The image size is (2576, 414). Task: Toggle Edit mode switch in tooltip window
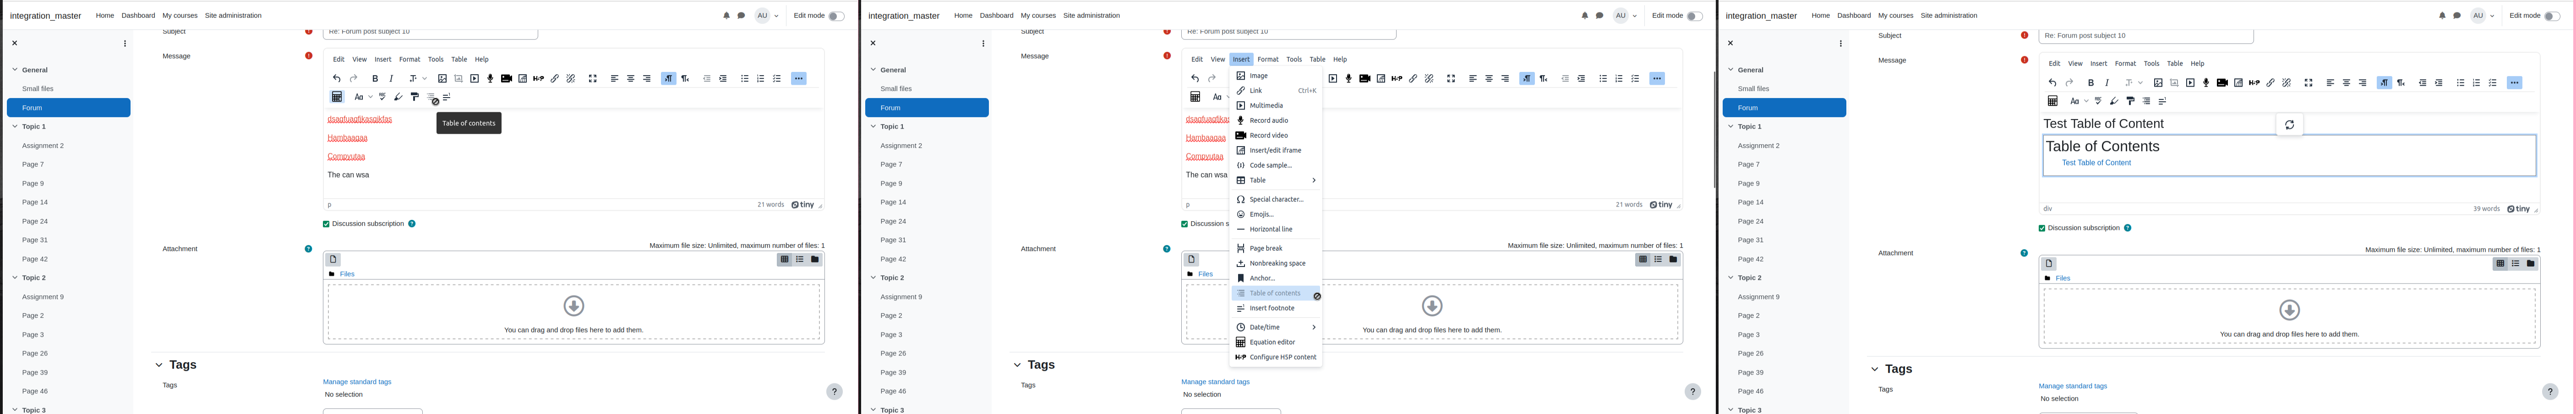tap(836, 16)
